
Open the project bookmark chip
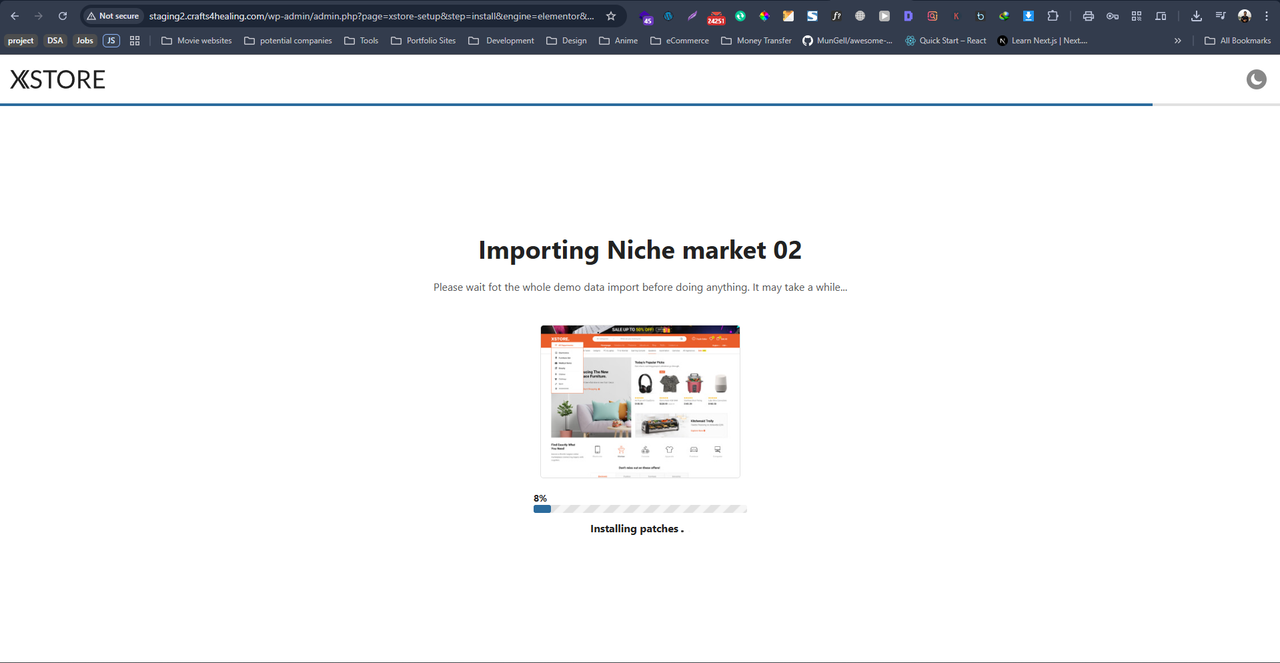21,41
